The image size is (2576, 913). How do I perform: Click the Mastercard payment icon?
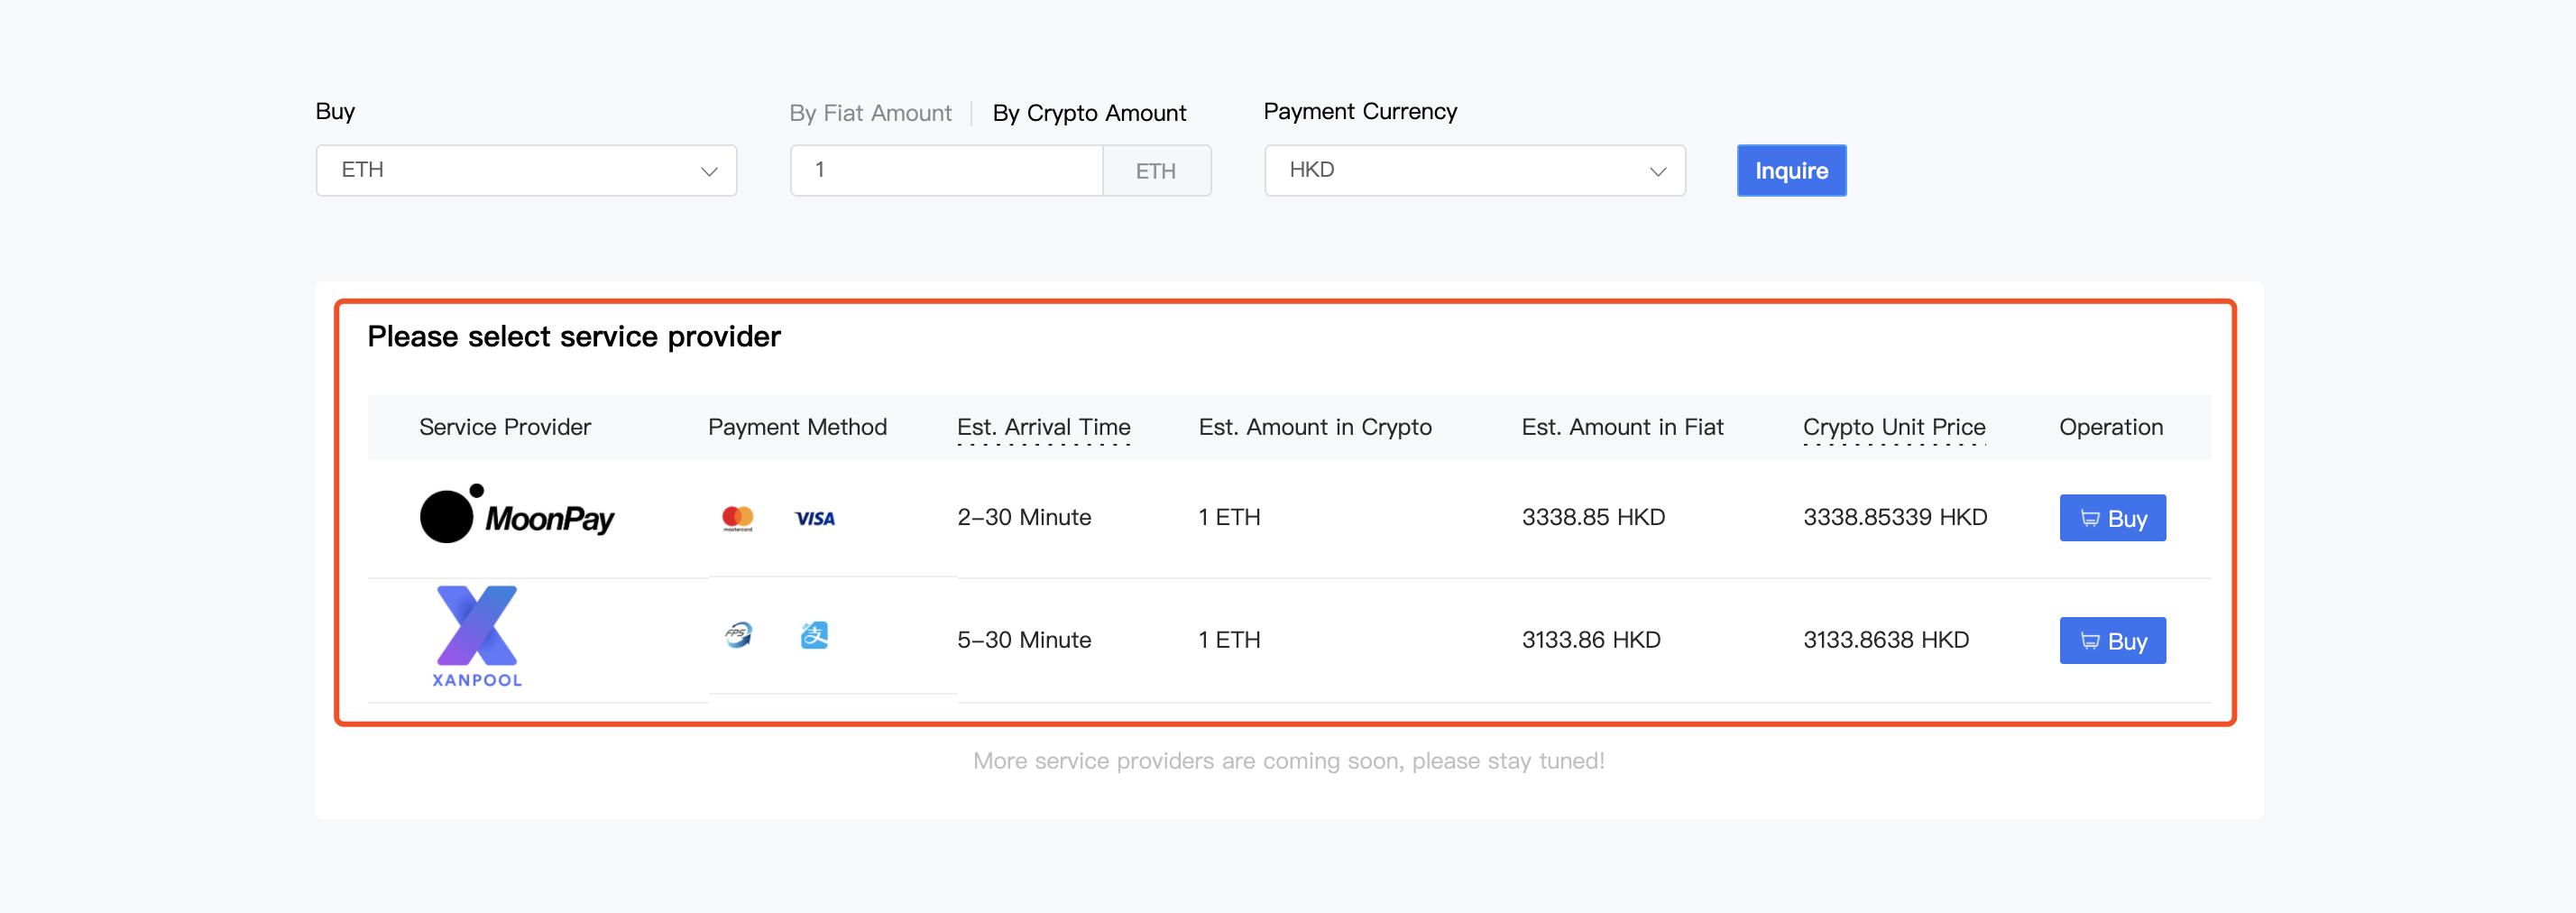pos(737,518)
